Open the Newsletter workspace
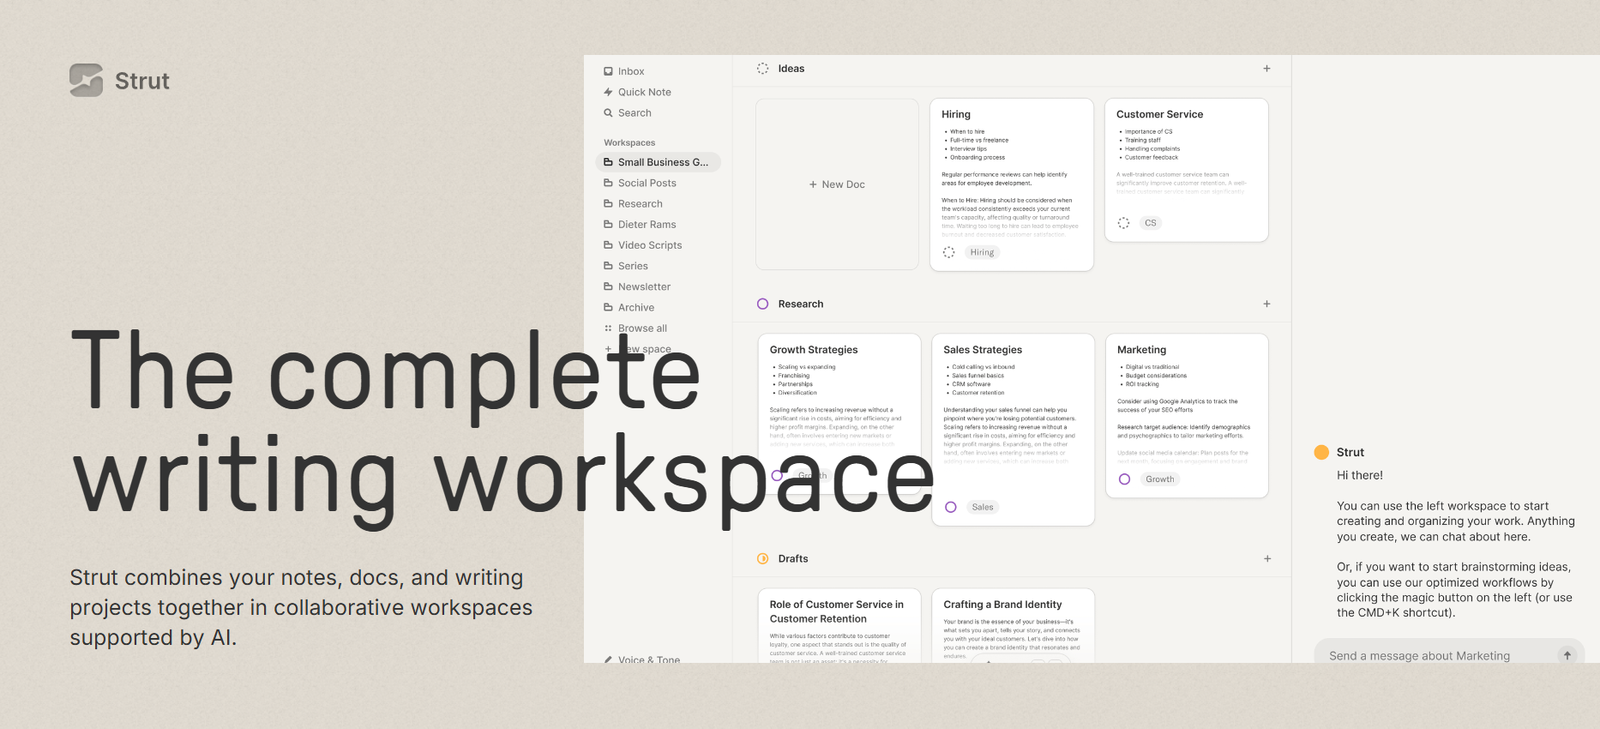The width and height of the screenshot is (1600, 729). (643, 287)
